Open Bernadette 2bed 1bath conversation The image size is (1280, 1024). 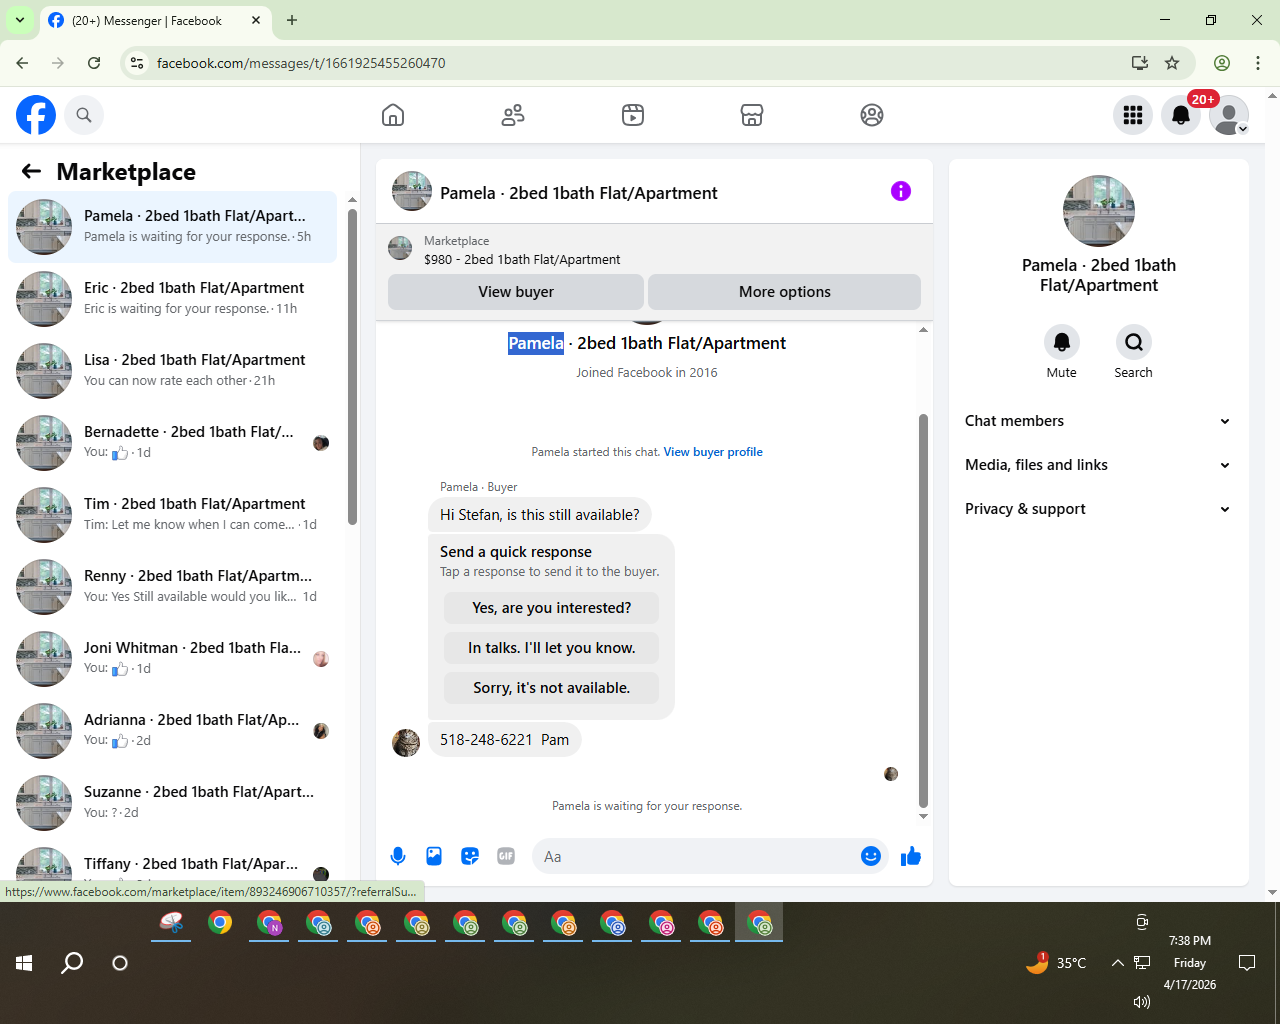172,443
